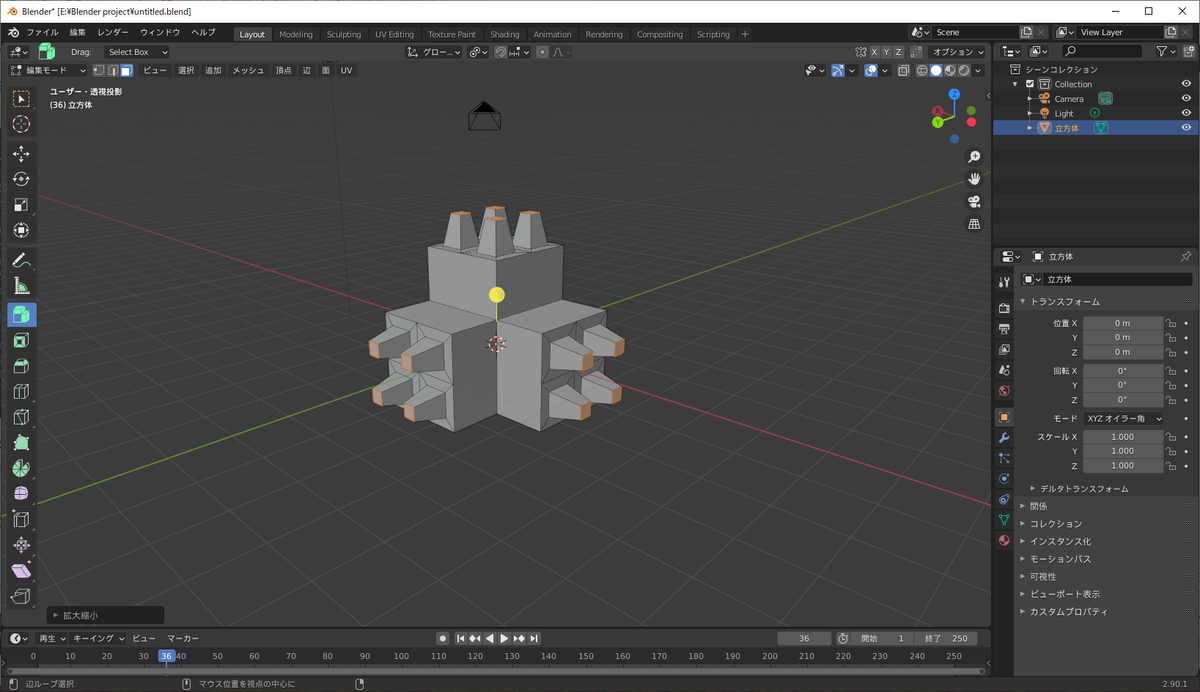Screen dimensions: 1200x692
Task: Select the Transform tool
Action: [21, 230]
